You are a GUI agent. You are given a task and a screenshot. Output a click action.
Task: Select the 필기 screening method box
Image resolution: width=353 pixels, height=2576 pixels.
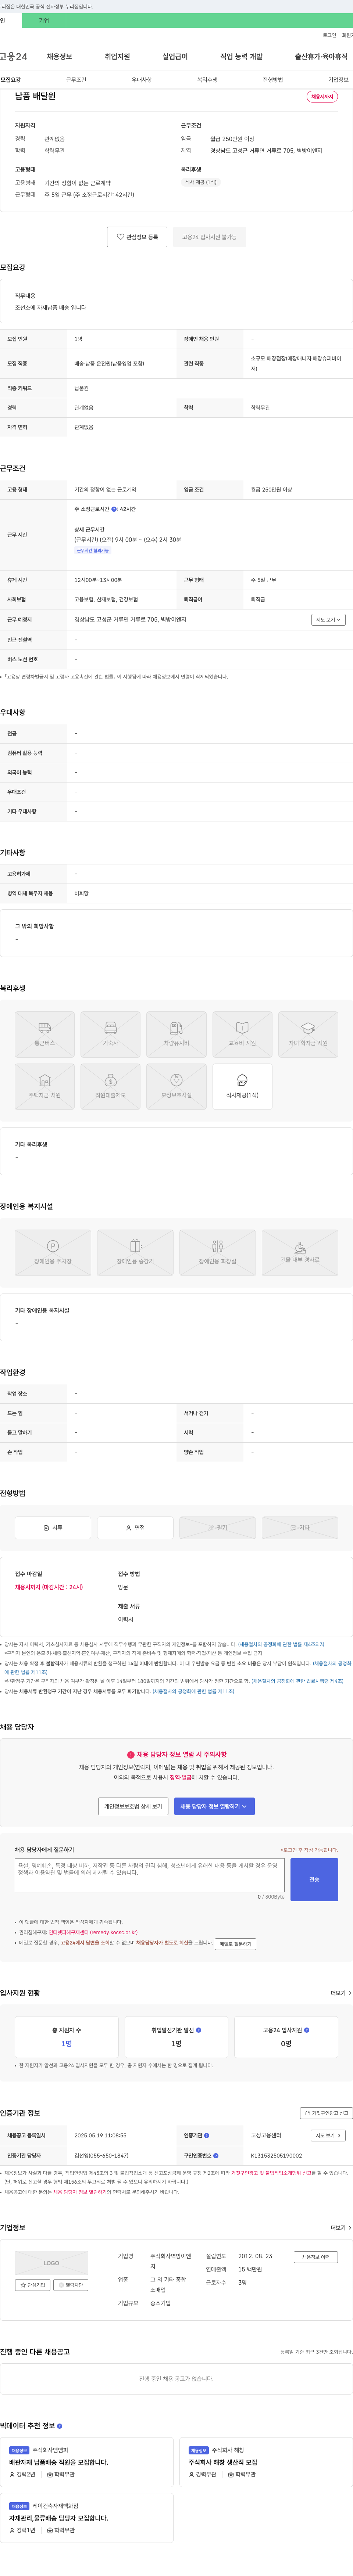pyautogui.click(x=217, y=1528)
